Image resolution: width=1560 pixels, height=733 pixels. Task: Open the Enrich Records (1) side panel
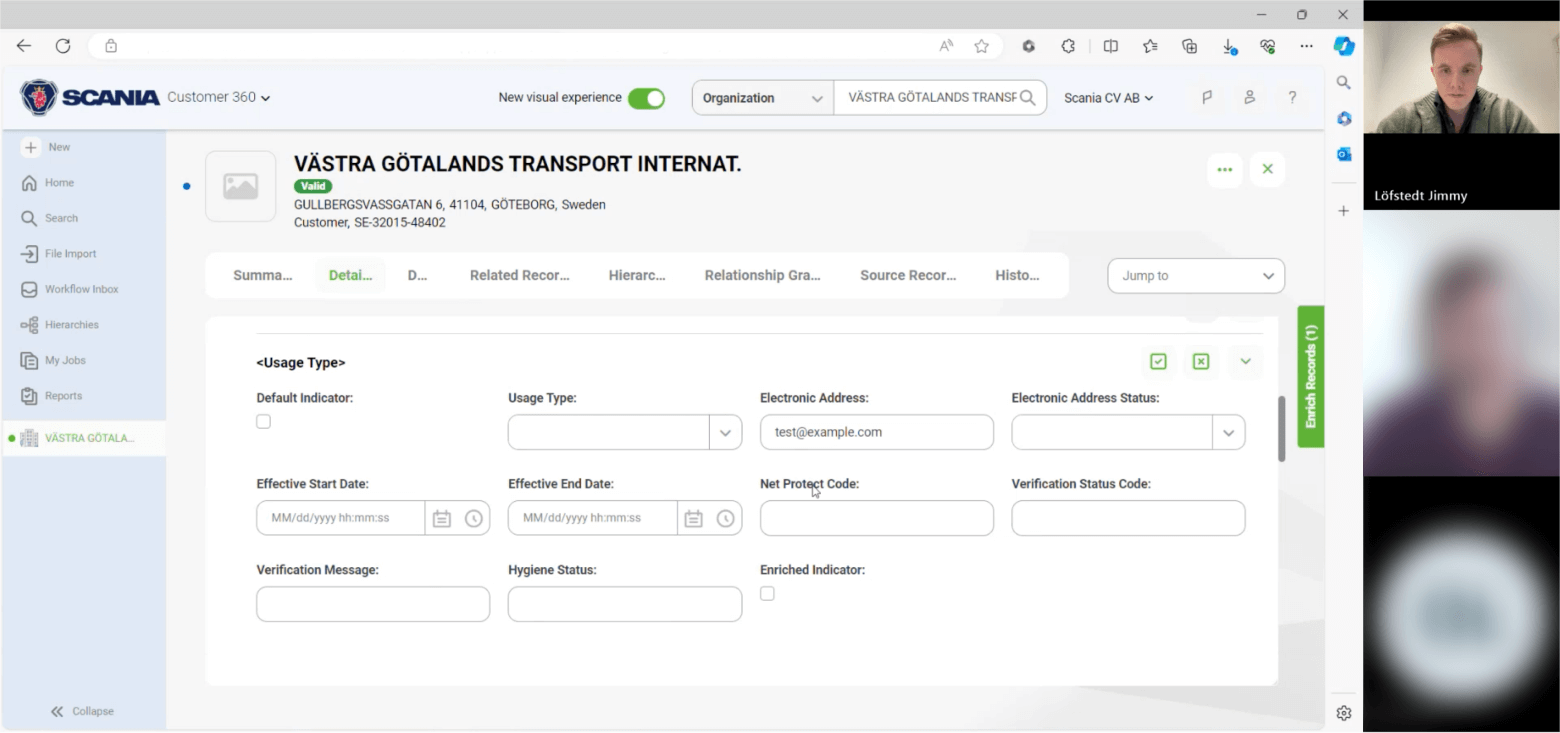click(1311, 376)
